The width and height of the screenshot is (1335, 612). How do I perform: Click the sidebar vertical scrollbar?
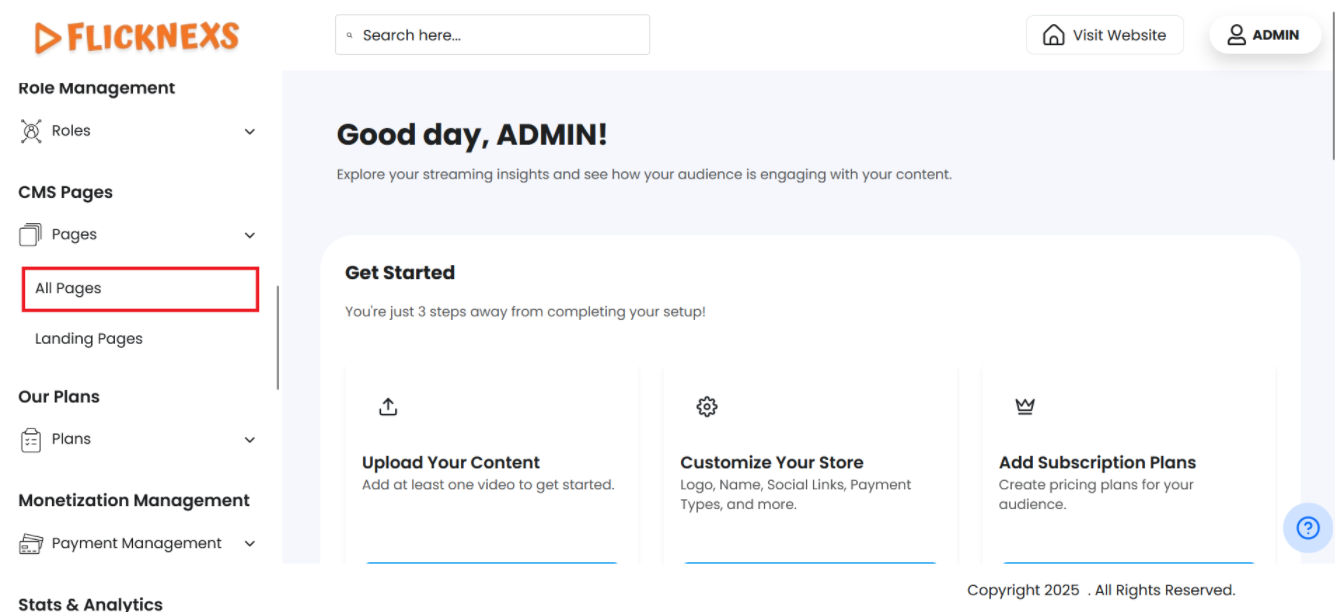(x=278, y=338)
